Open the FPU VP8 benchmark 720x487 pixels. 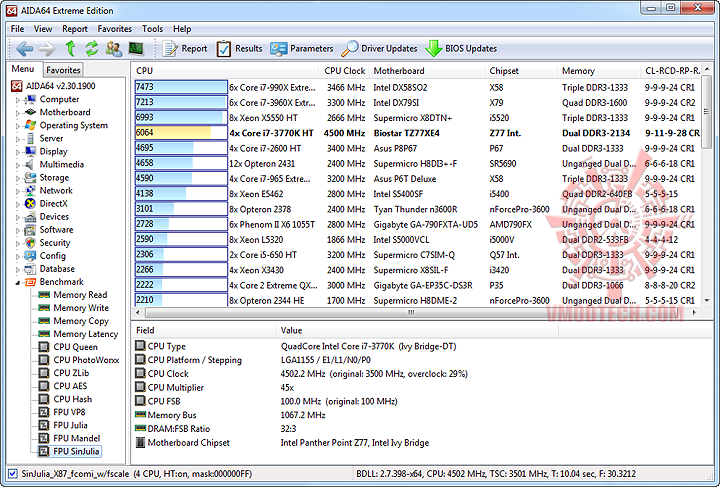(69, 412)
